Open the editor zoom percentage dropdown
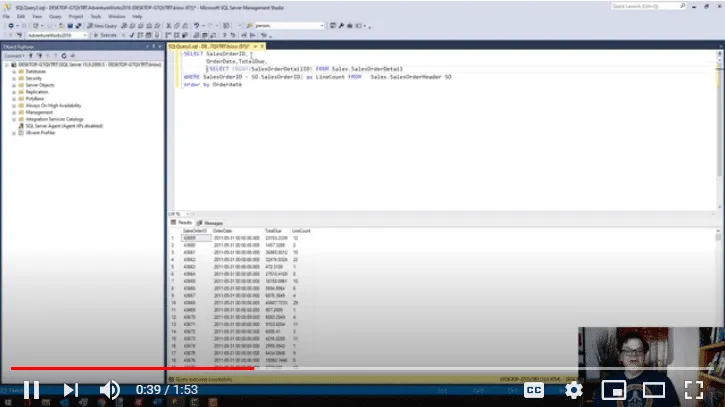This screenshot has height=407, width=725. (x=187, y=214)
